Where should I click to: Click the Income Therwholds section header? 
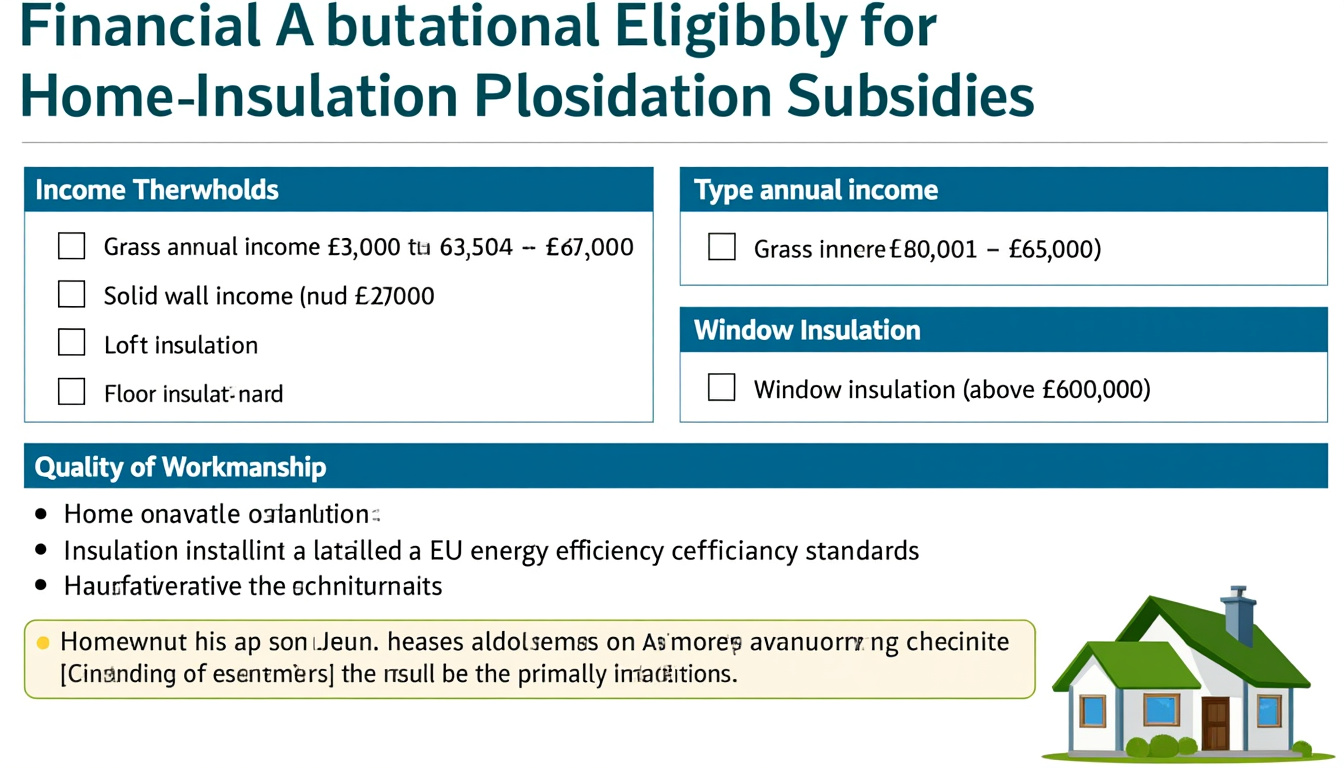point(339,189)
